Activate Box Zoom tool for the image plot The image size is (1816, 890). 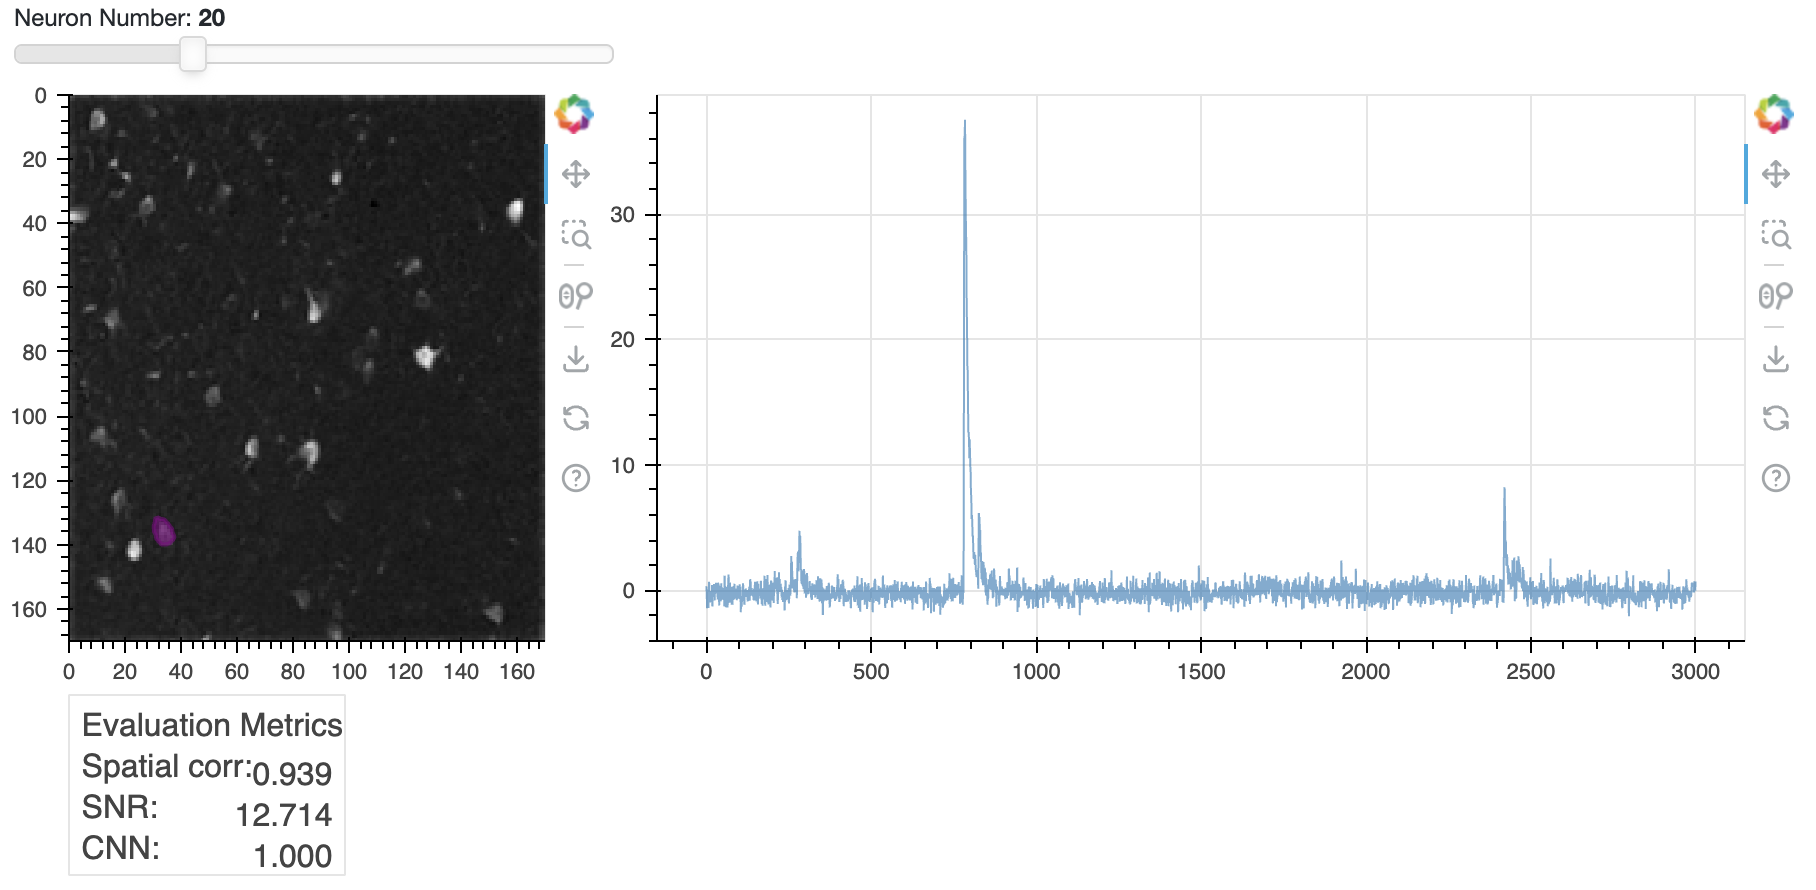point(576,235)
